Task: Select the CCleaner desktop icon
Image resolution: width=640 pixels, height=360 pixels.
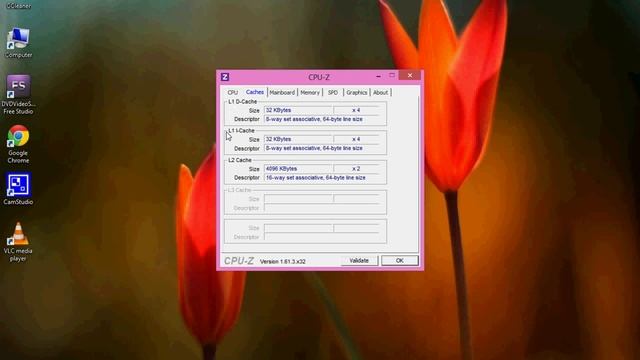Action: click(x=18, y=5)
